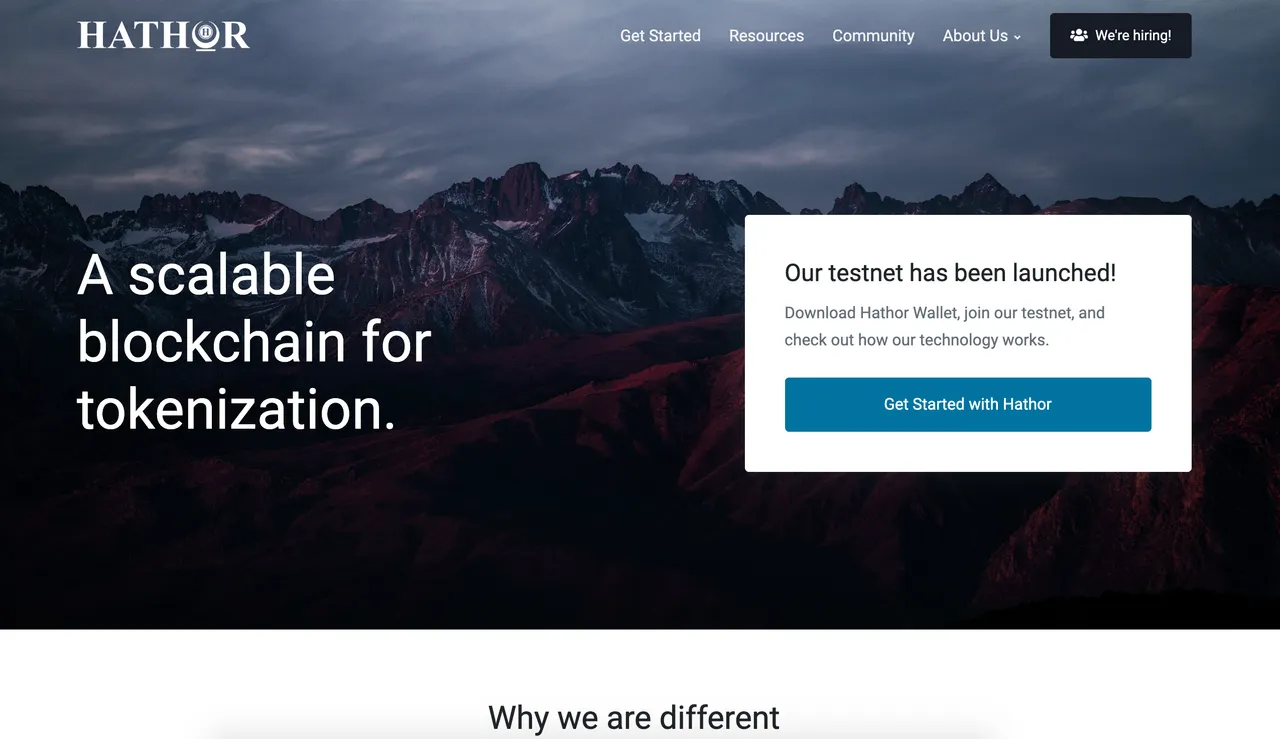This screenshot has height=739, width=1280.
Task: Click the 'check out how our technology works' line
Action: [916, 340]
